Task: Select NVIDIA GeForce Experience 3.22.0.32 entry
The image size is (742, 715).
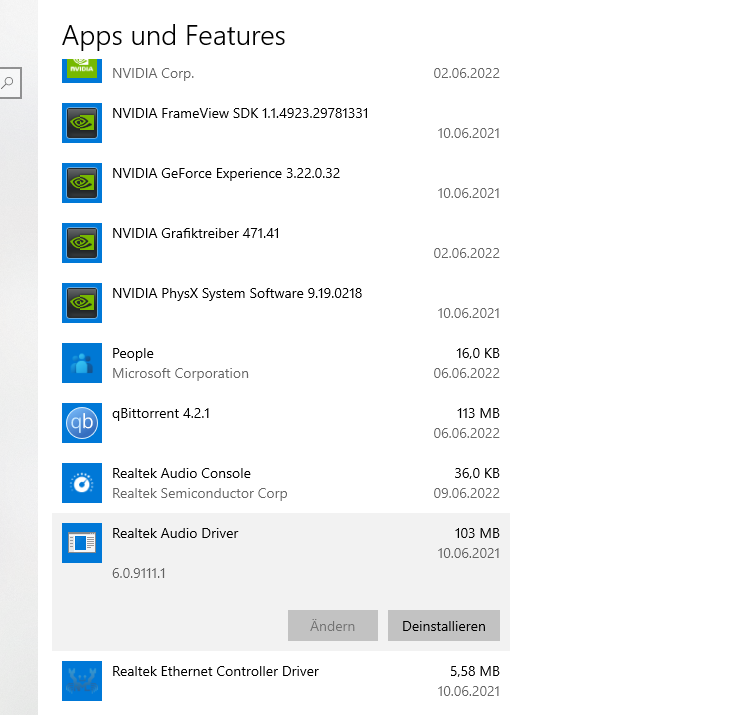Action: tap(281, 183)
